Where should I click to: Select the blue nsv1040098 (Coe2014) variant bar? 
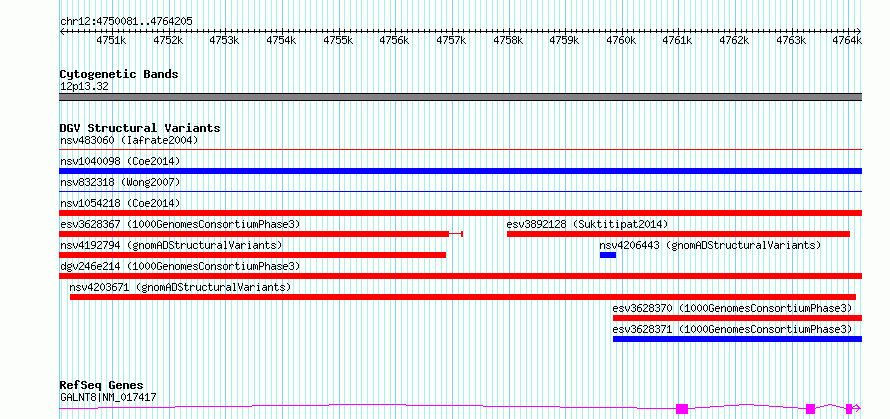(x=460, y=171)
